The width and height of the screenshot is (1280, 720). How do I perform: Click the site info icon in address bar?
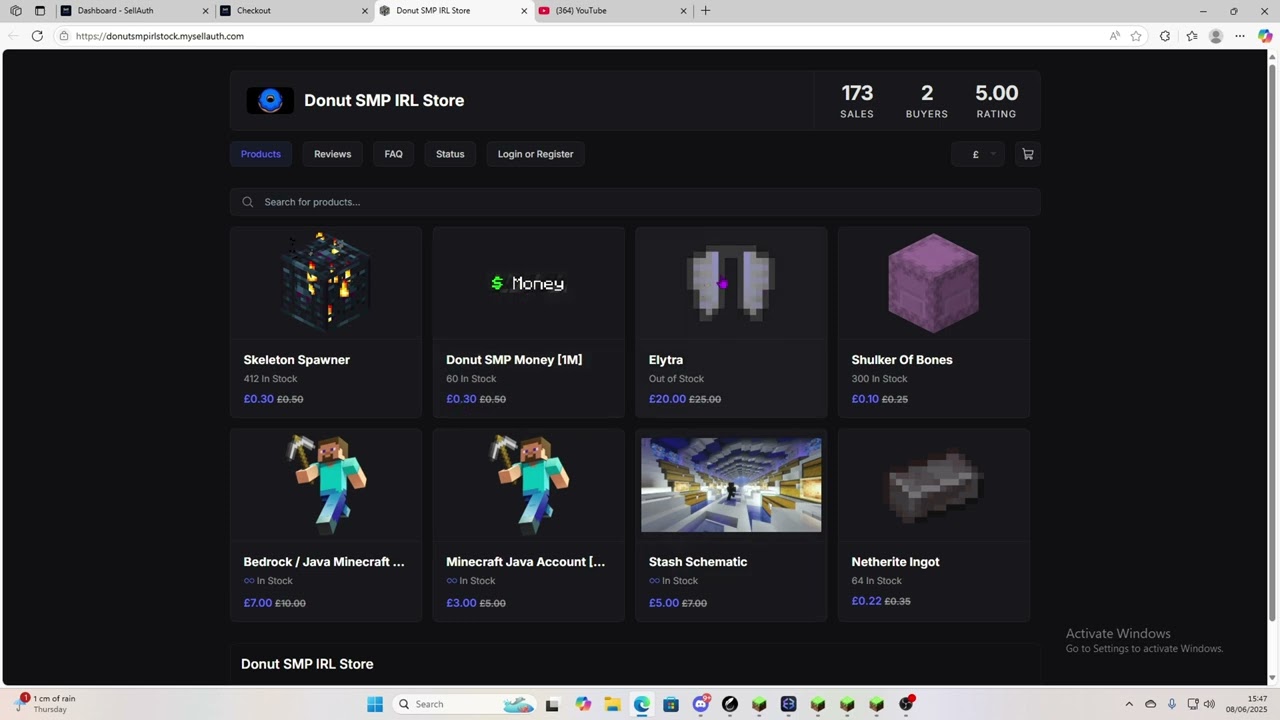[63, 36]
